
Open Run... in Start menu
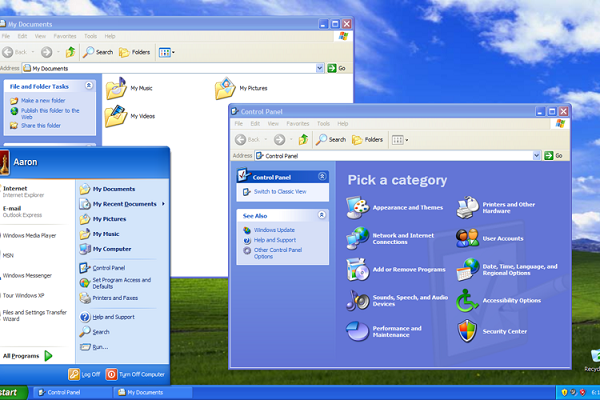[x=94, y=347]
